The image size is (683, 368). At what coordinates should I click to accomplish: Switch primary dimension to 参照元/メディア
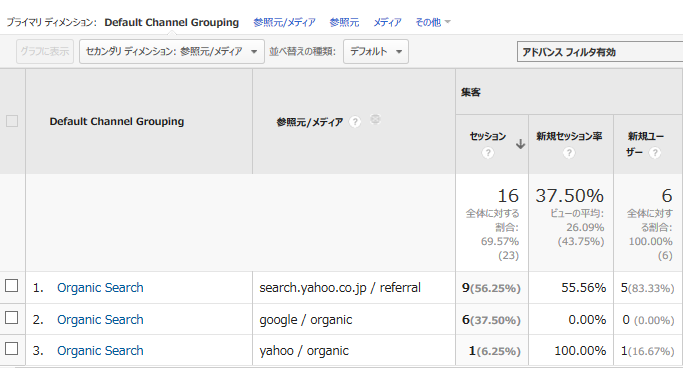[284, 22]
